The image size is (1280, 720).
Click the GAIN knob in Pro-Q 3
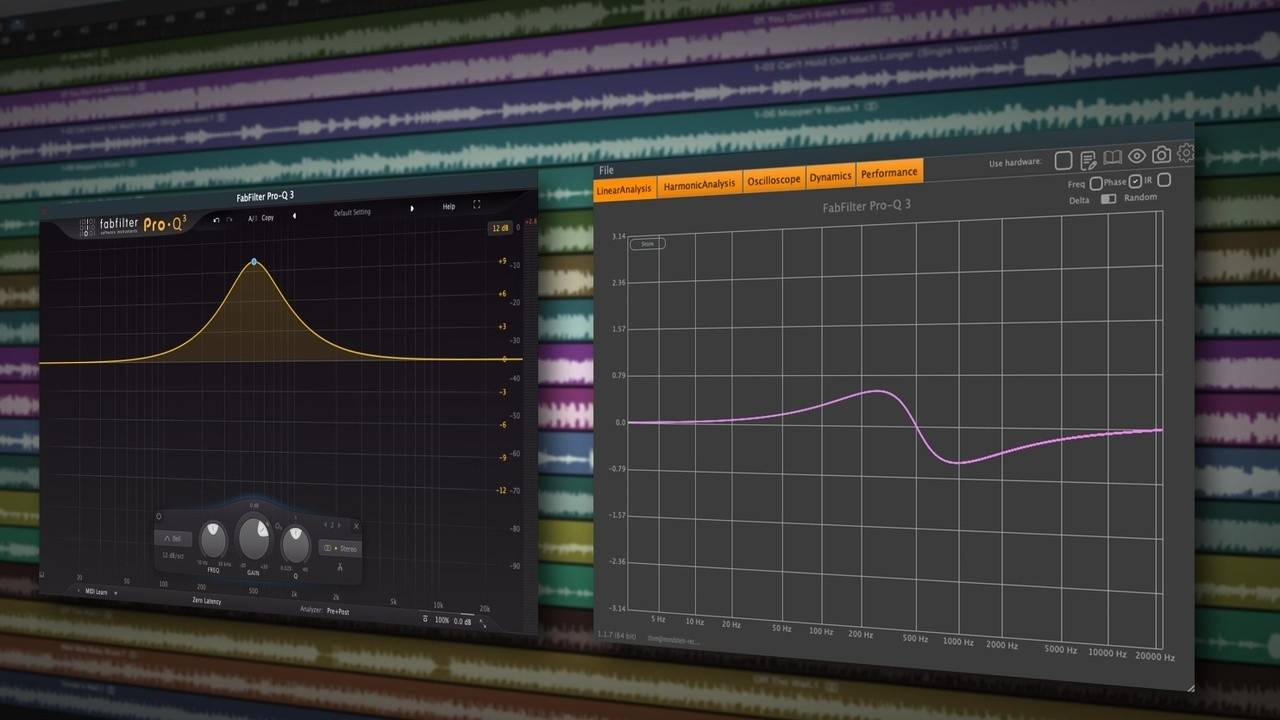[253, 540]
